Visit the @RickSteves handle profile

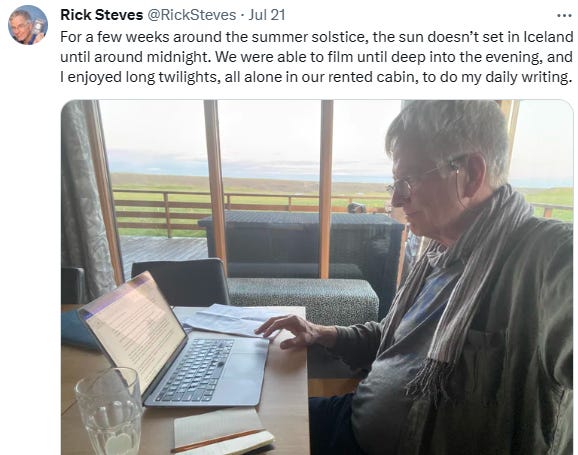192,15
